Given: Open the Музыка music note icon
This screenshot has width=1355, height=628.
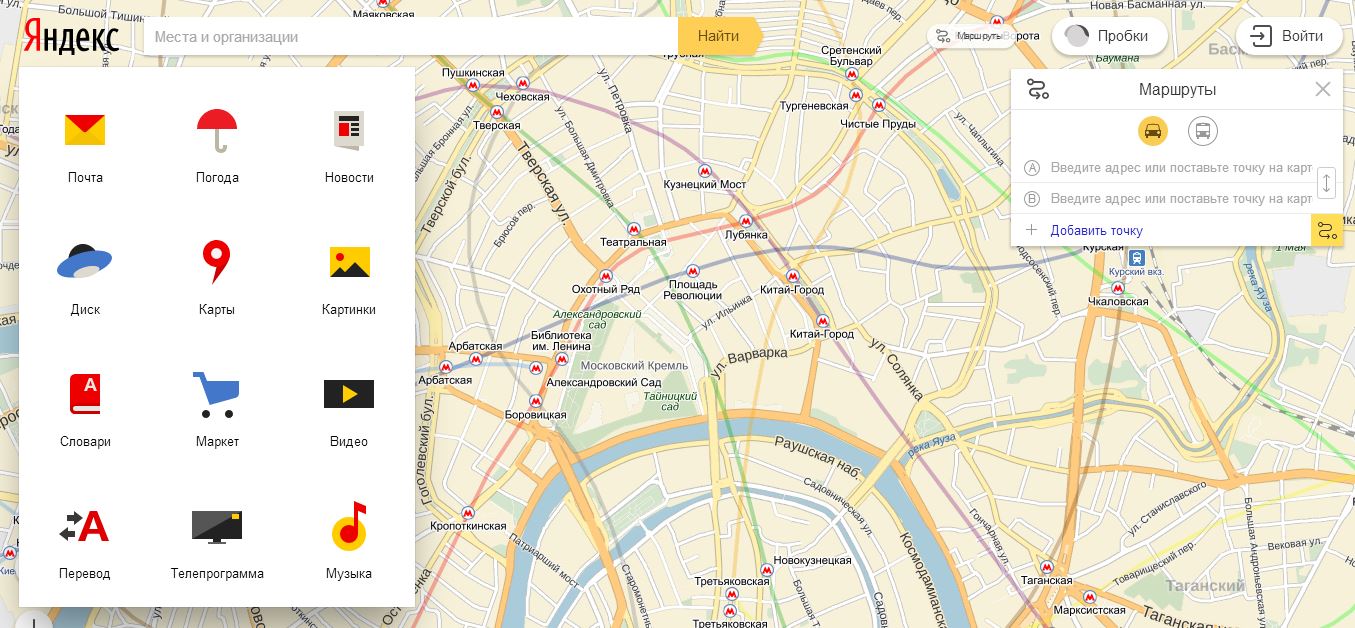Looking at the screenshot, I should pyautogui.click(x=349, y=526).
